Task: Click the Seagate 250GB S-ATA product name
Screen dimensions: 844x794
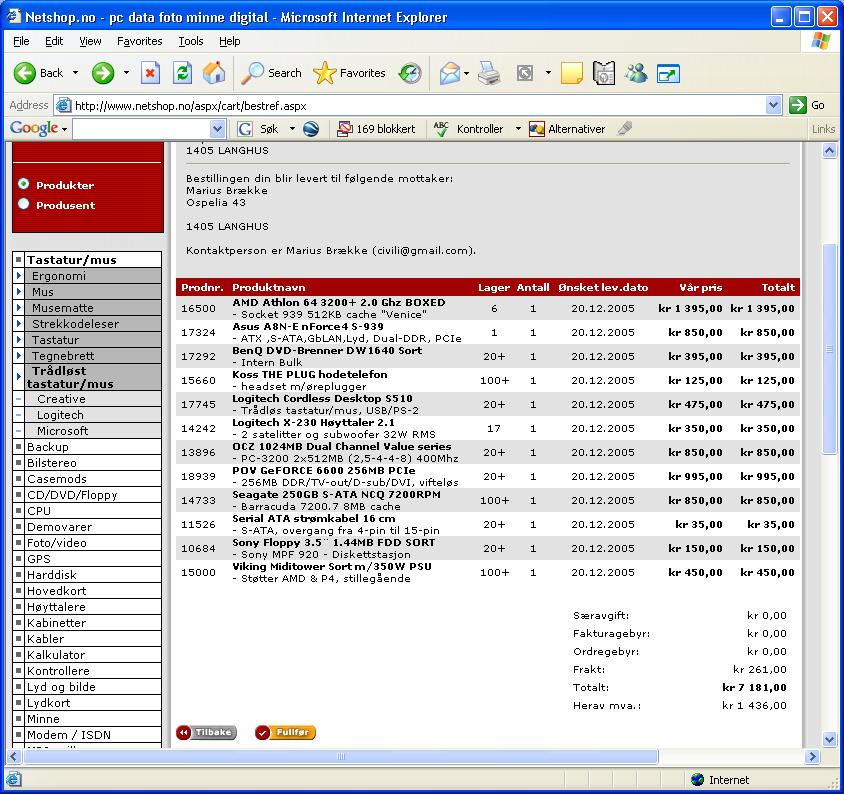Action: 336,495
